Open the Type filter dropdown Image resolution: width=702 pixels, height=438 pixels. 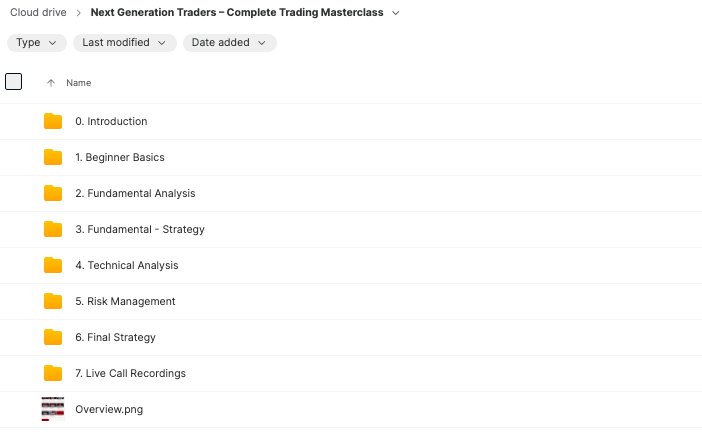pos(37,43)
